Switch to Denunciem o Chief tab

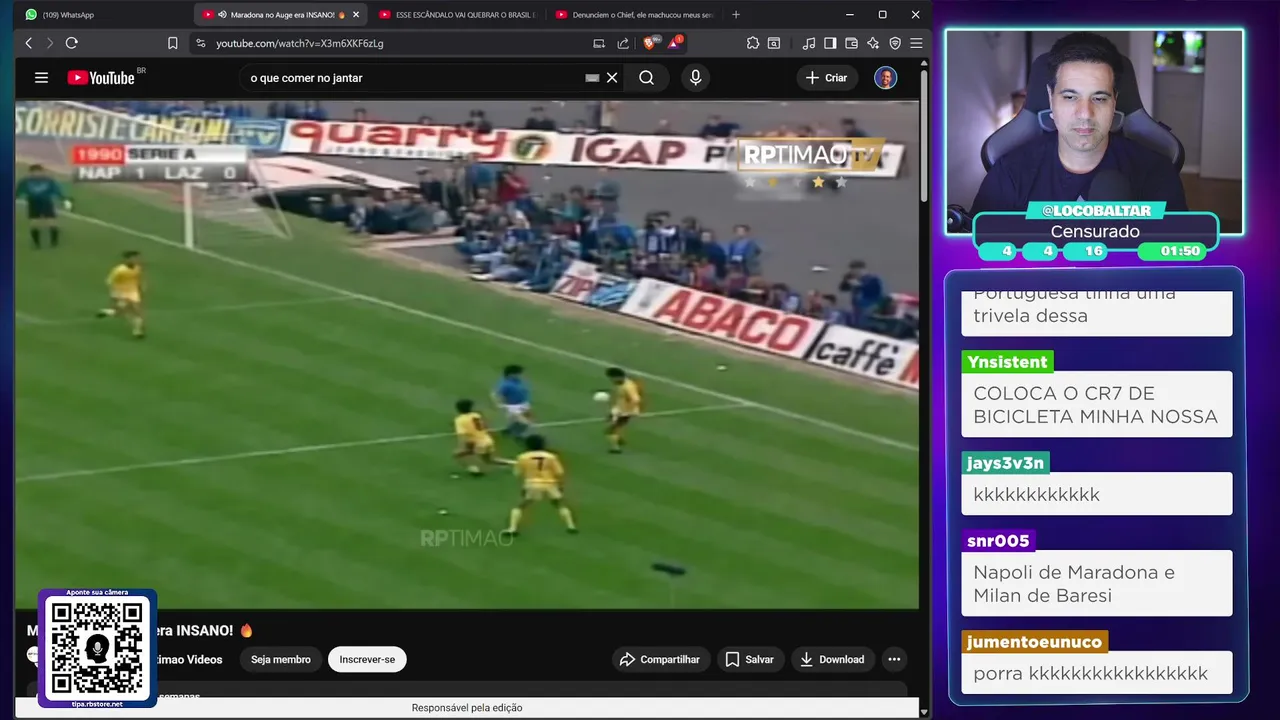pos(634,15)
